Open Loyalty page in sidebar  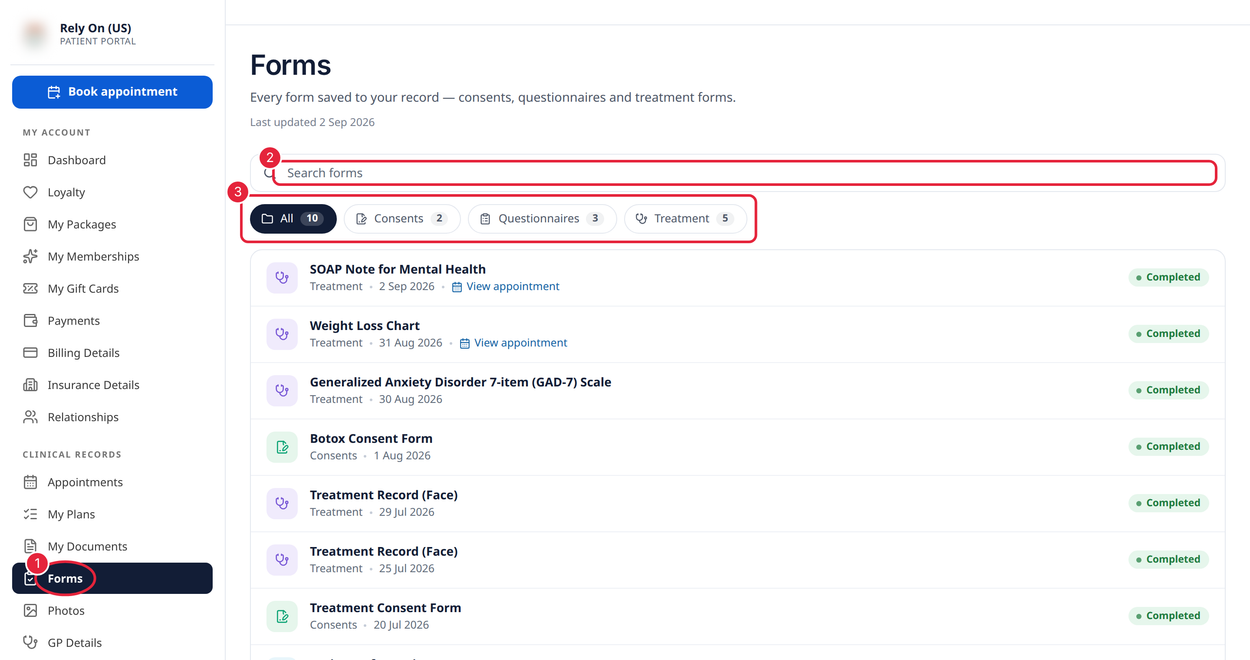tap(112, 192)
